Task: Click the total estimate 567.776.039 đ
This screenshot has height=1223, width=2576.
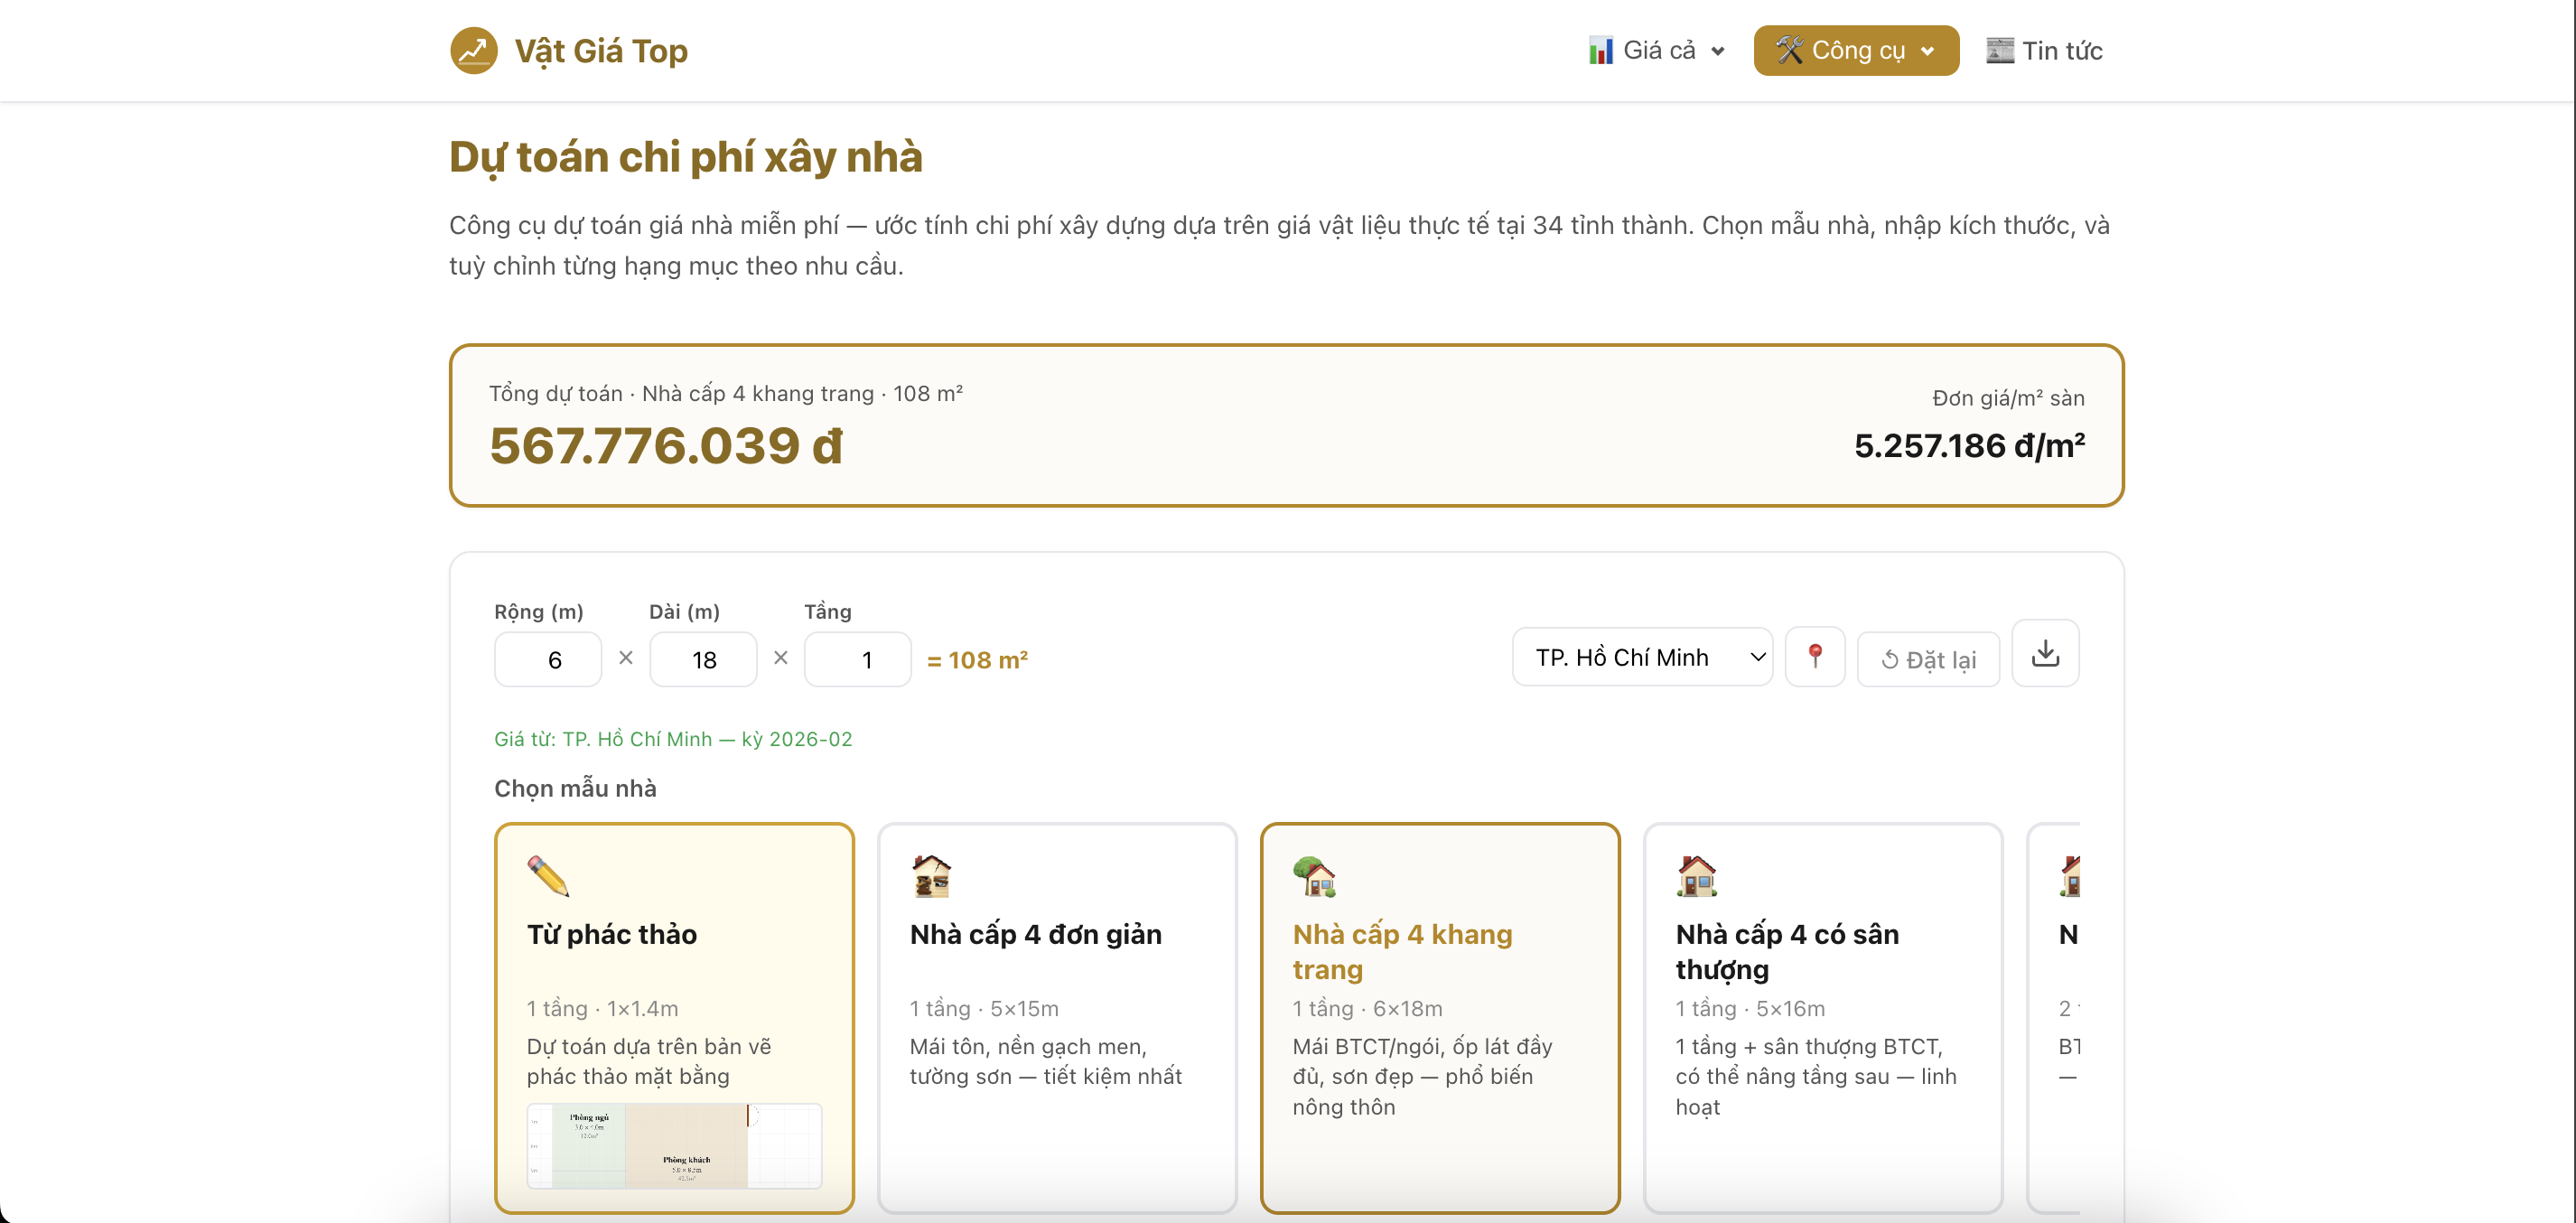Action: coord(666,445)
